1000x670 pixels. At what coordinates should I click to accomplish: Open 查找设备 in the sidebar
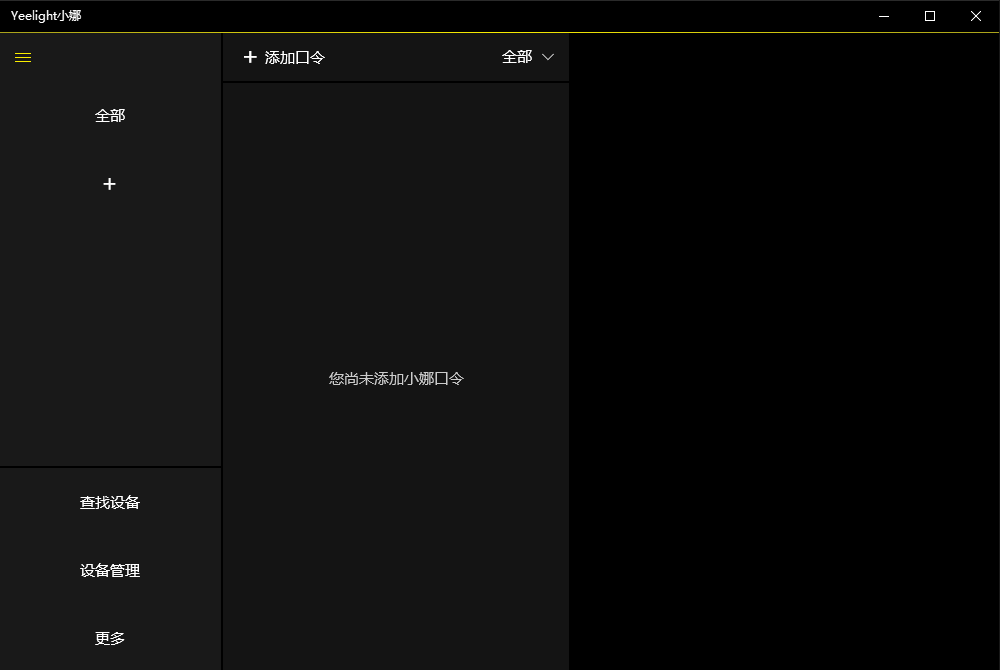click(x=110, y=502)
